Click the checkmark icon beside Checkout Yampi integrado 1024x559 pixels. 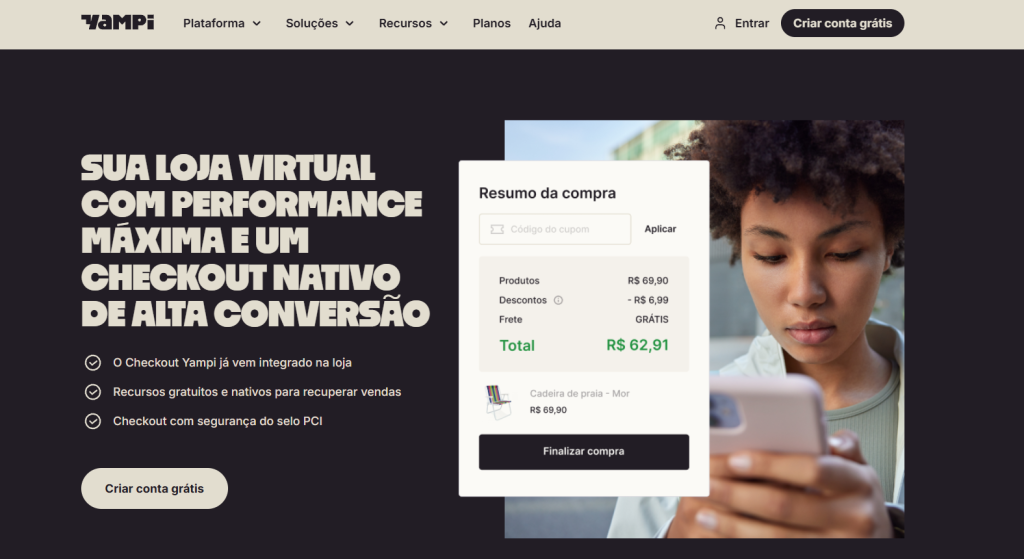pyautogui.click(x=93, y=362)
